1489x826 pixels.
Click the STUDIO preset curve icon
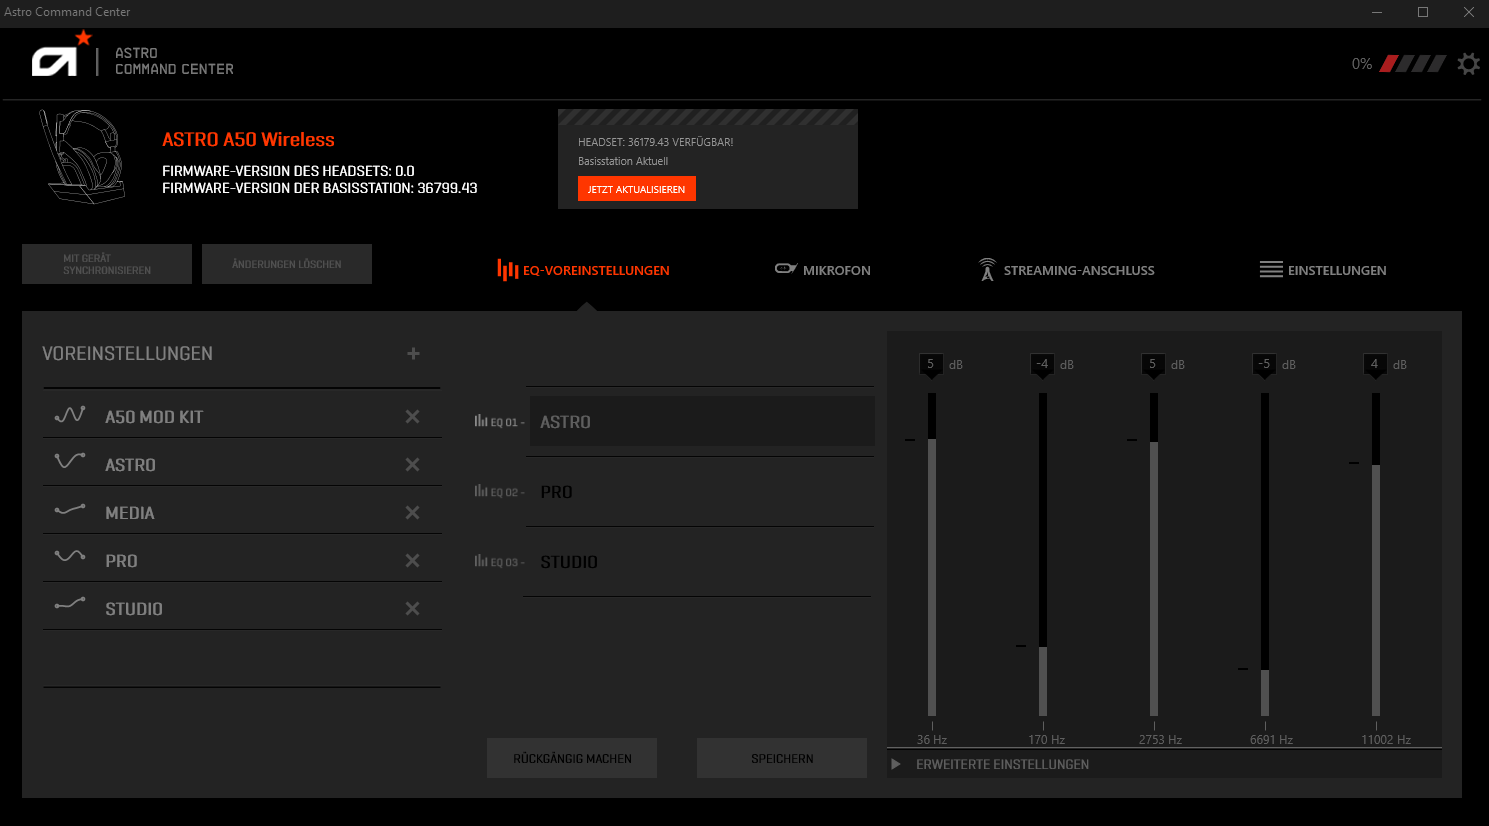point(68,606)
